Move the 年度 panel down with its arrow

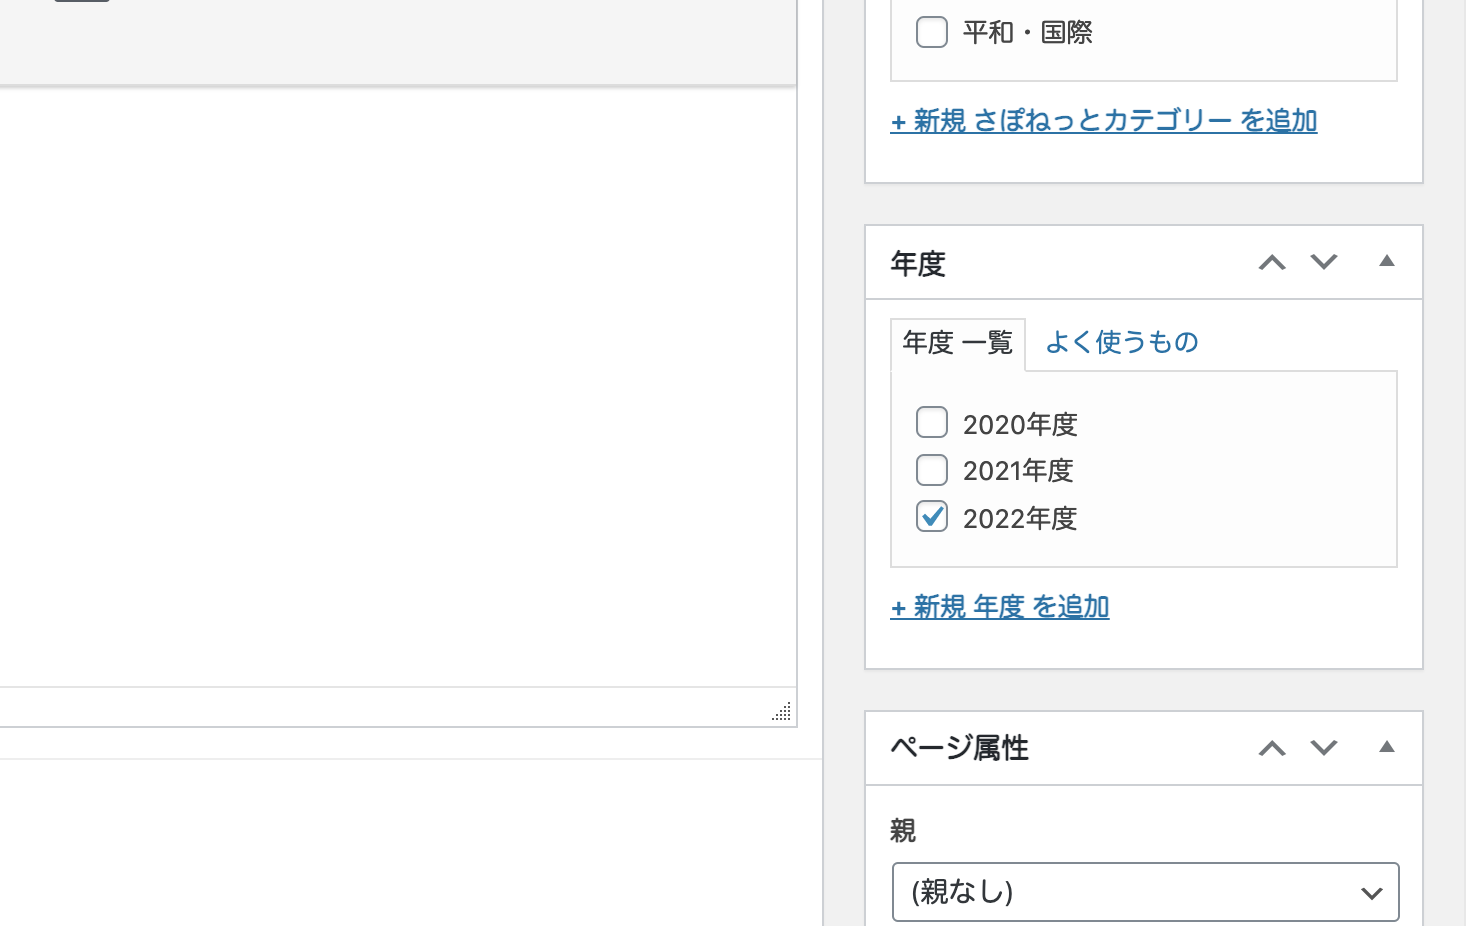[x=1324, y=263]
